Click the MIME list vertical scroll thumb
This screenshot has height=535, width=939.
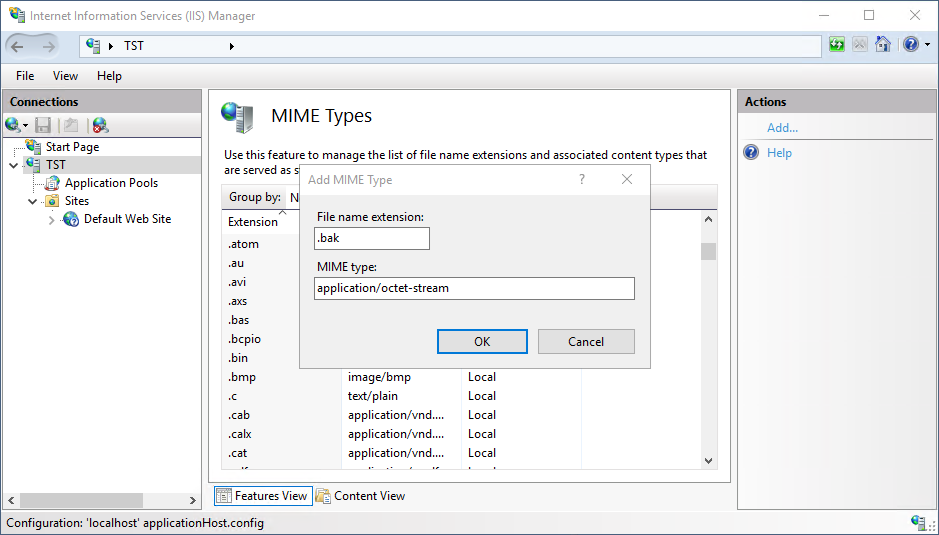tap(708, 251)
